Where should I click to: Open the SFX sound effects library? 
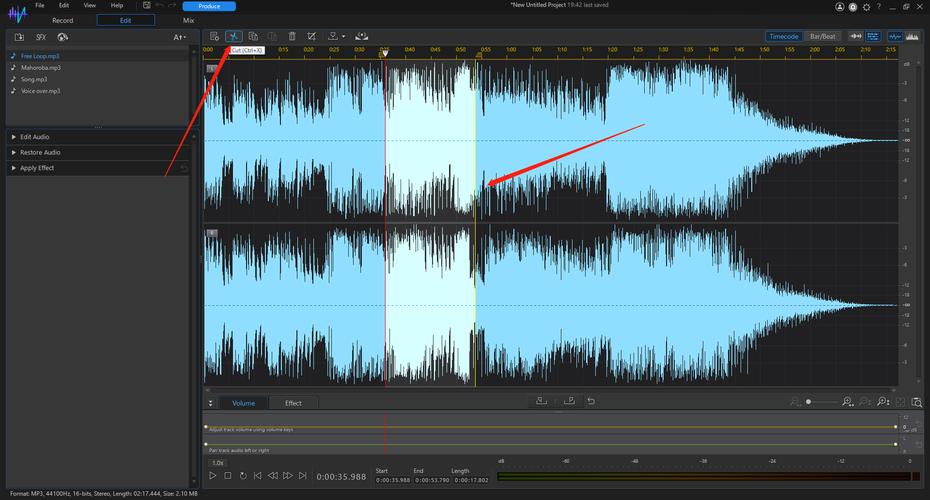41,37
